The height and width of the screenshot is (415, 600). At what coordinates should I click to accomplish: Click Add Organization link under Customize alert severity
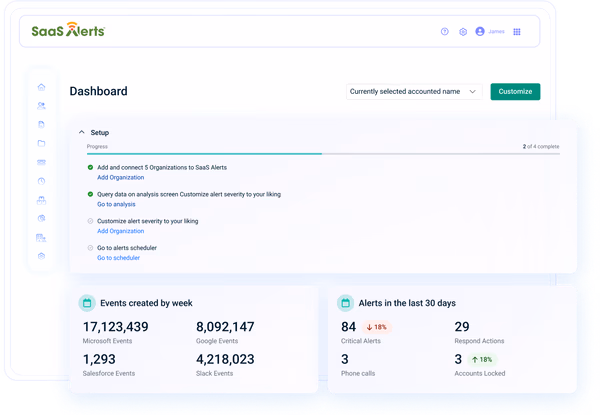coord(121,231)
